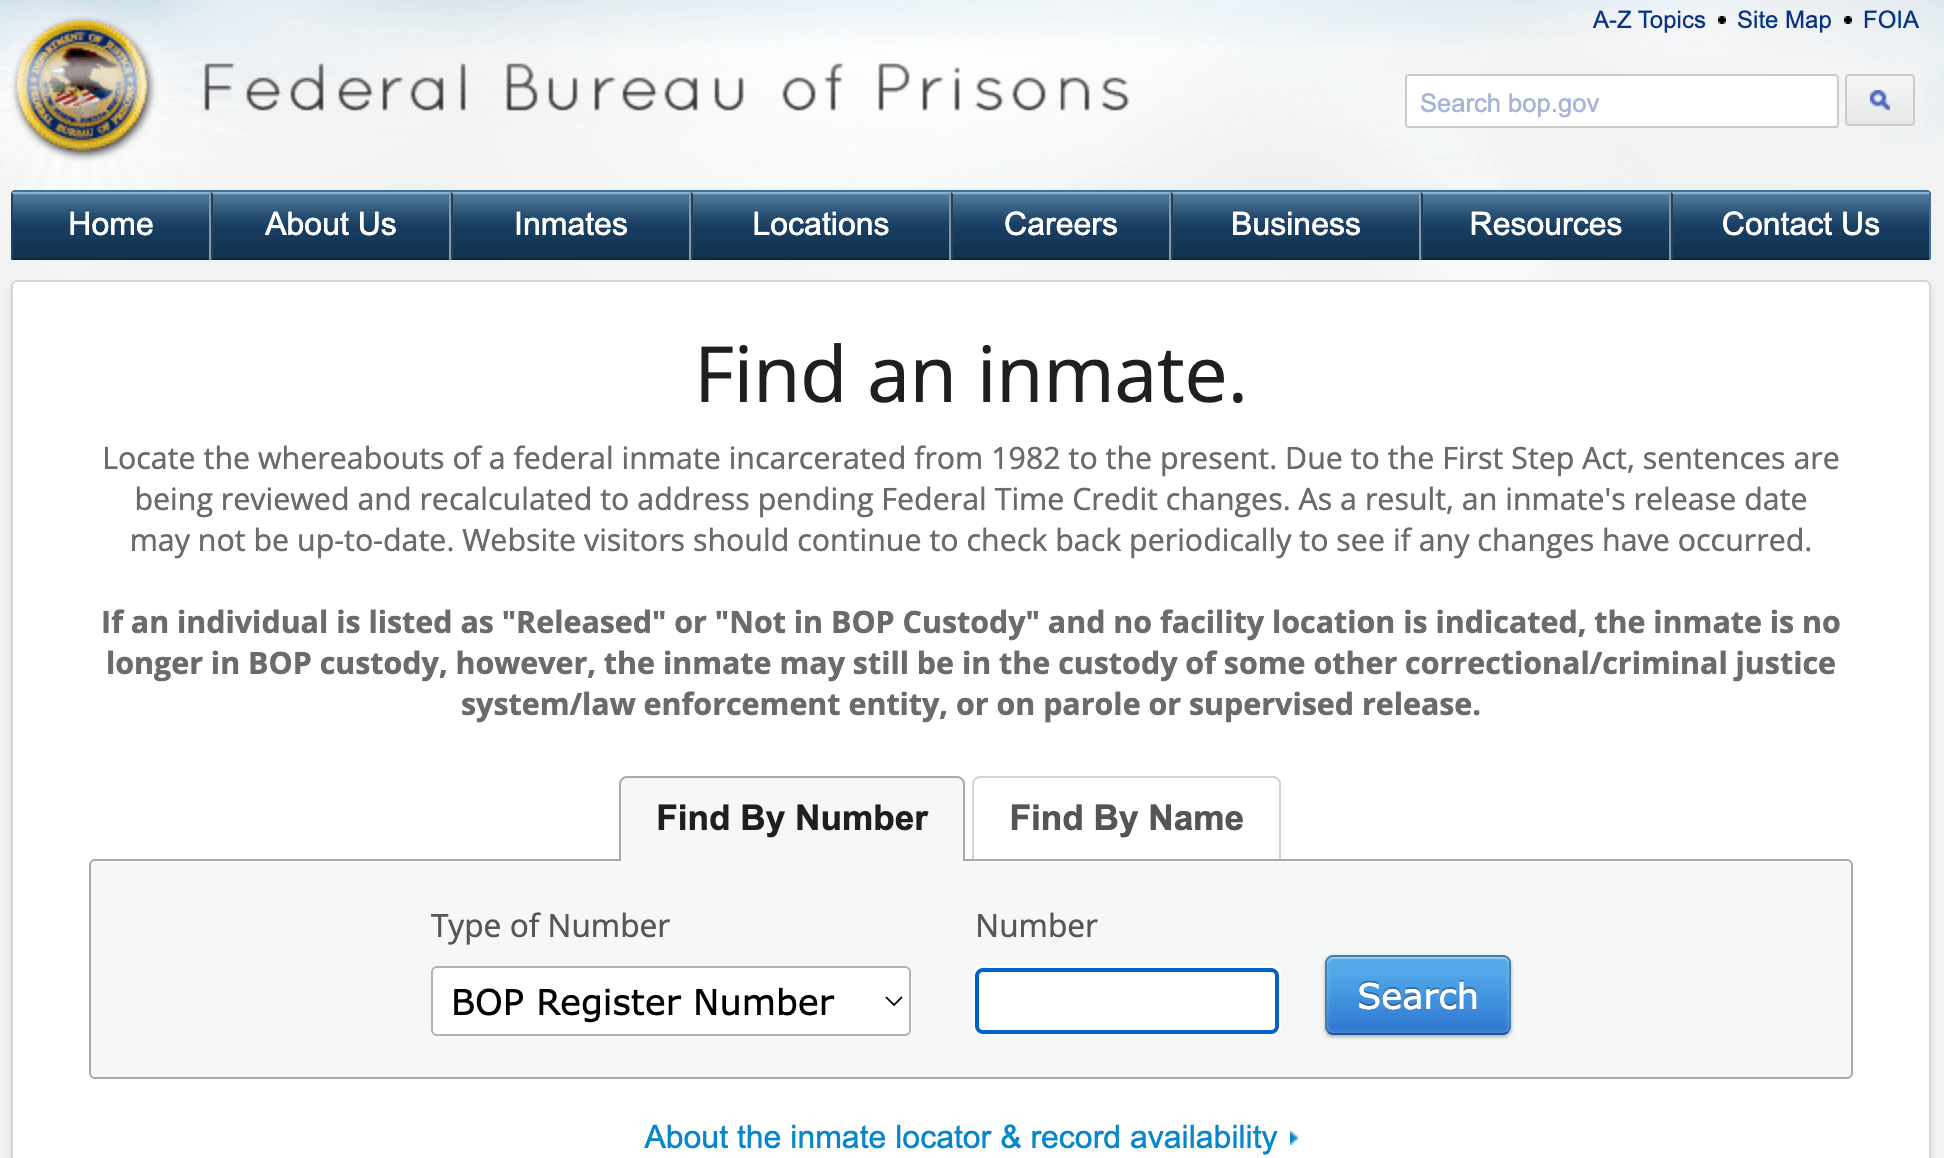Image resolution: width=1944 pixels, height=1158 pixels.
Task: Open the Home navigation menu item
Action: 110,225
